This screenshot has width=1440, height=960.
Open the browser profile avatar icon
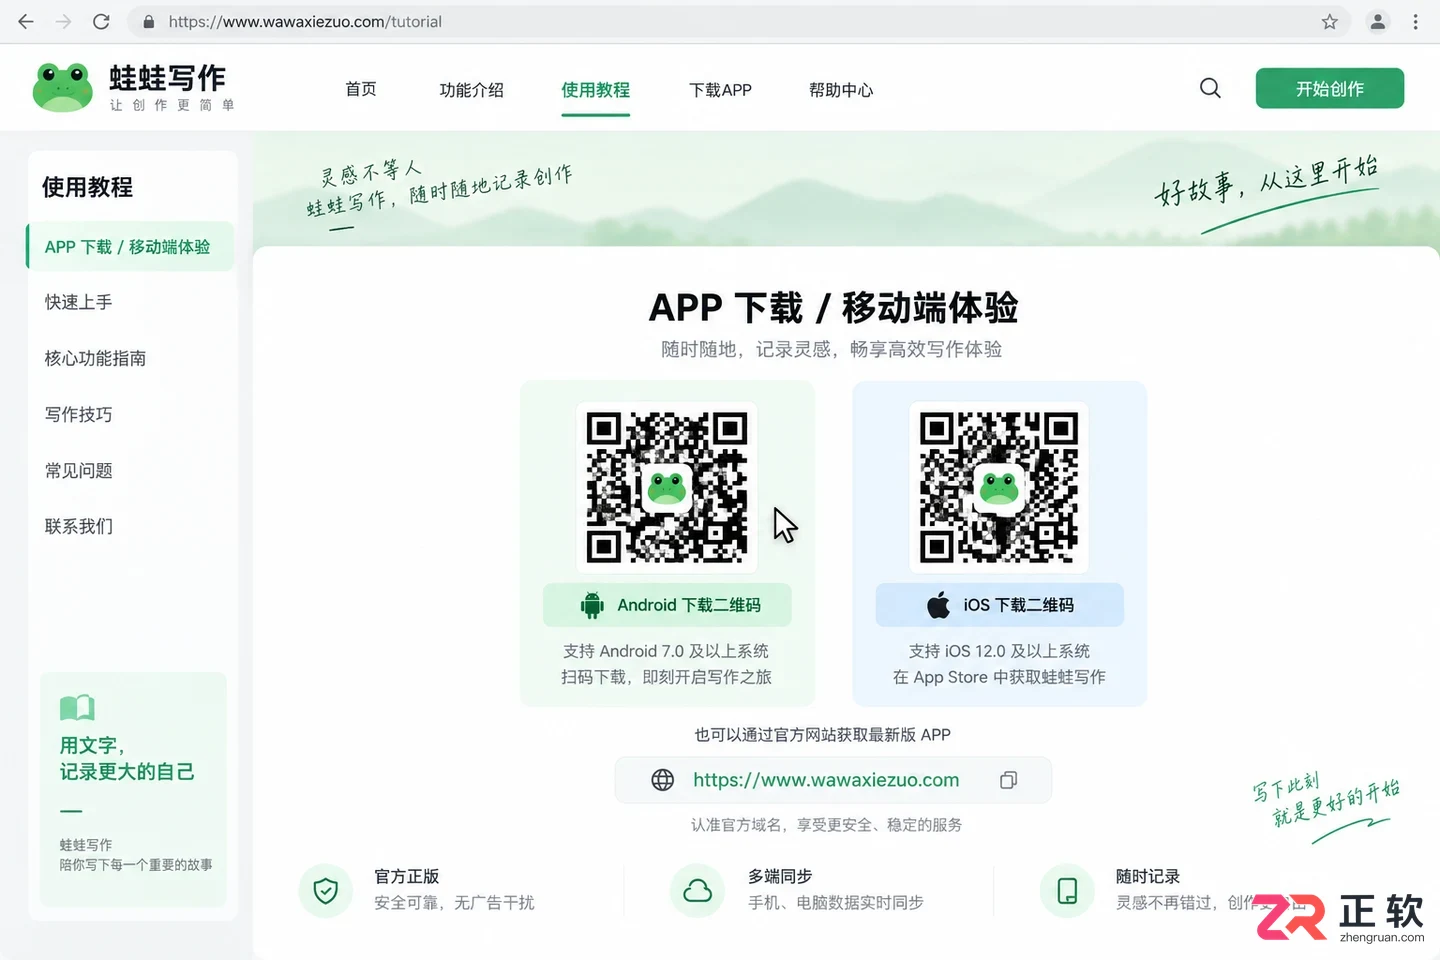[x=1377, y=21]
